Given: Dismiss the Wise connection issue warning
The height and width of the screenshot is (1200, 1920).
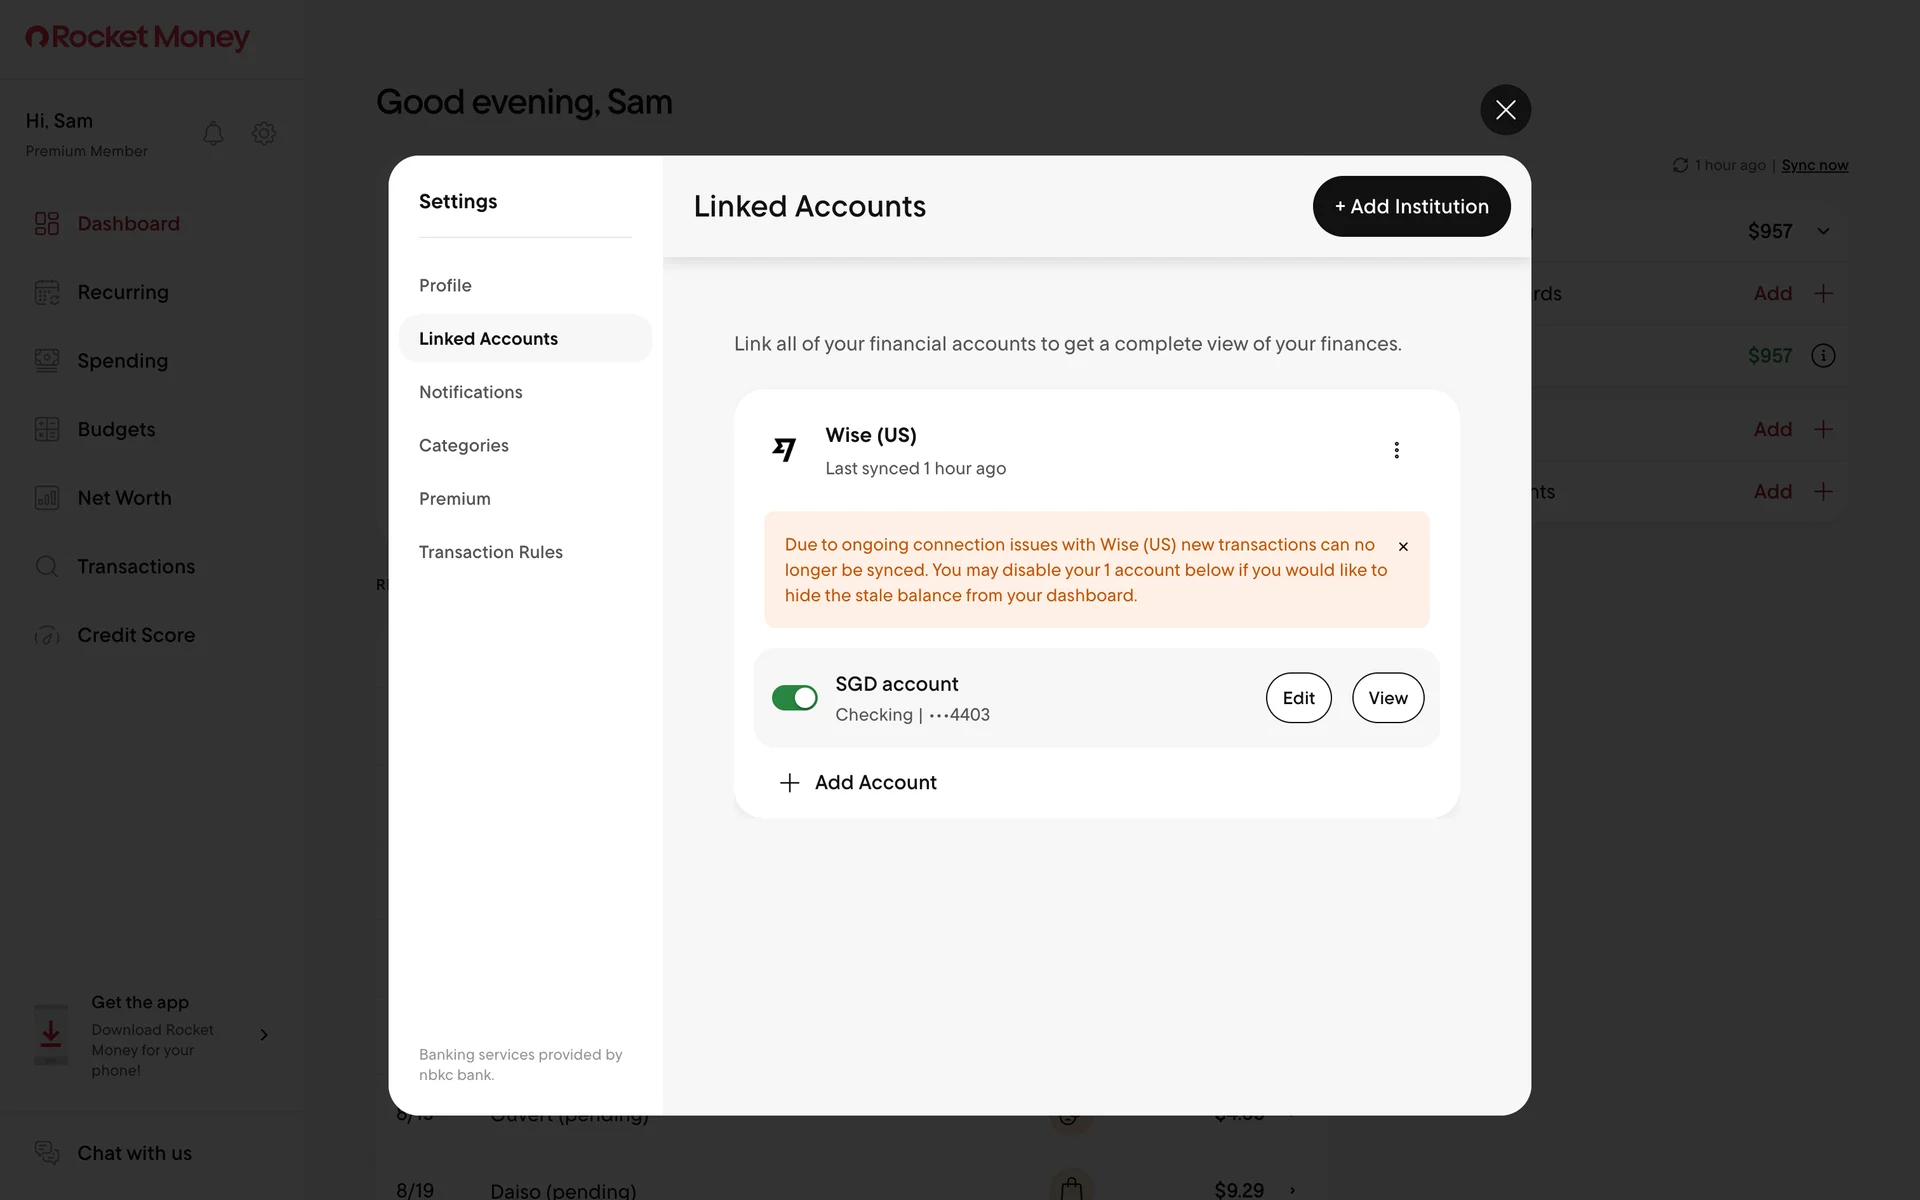Looking at the screenshot, I should pos(1403,546).
